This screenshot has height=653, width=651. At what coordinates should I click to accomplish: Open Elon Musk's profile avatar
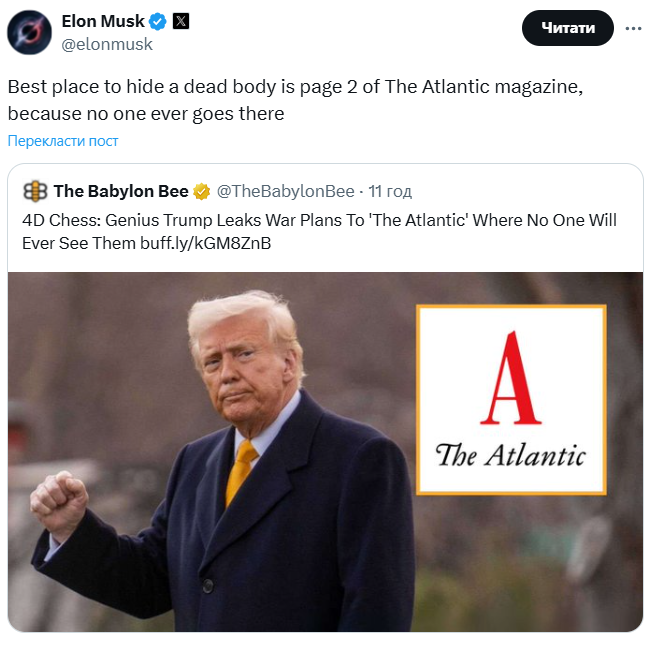29,32
